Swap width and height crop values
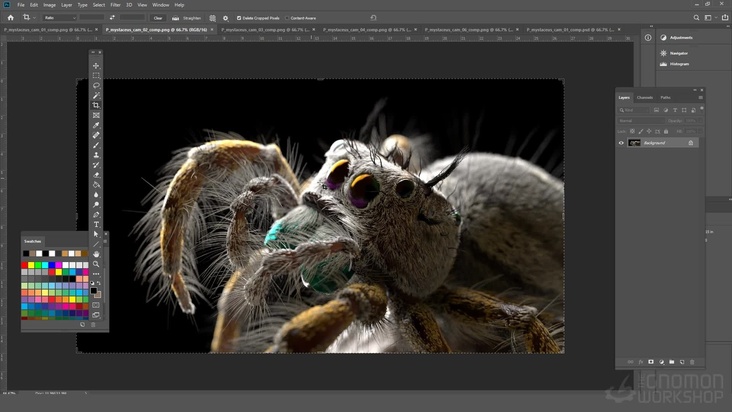This screenshot has width=732, height=412. [x=112, y=18]
